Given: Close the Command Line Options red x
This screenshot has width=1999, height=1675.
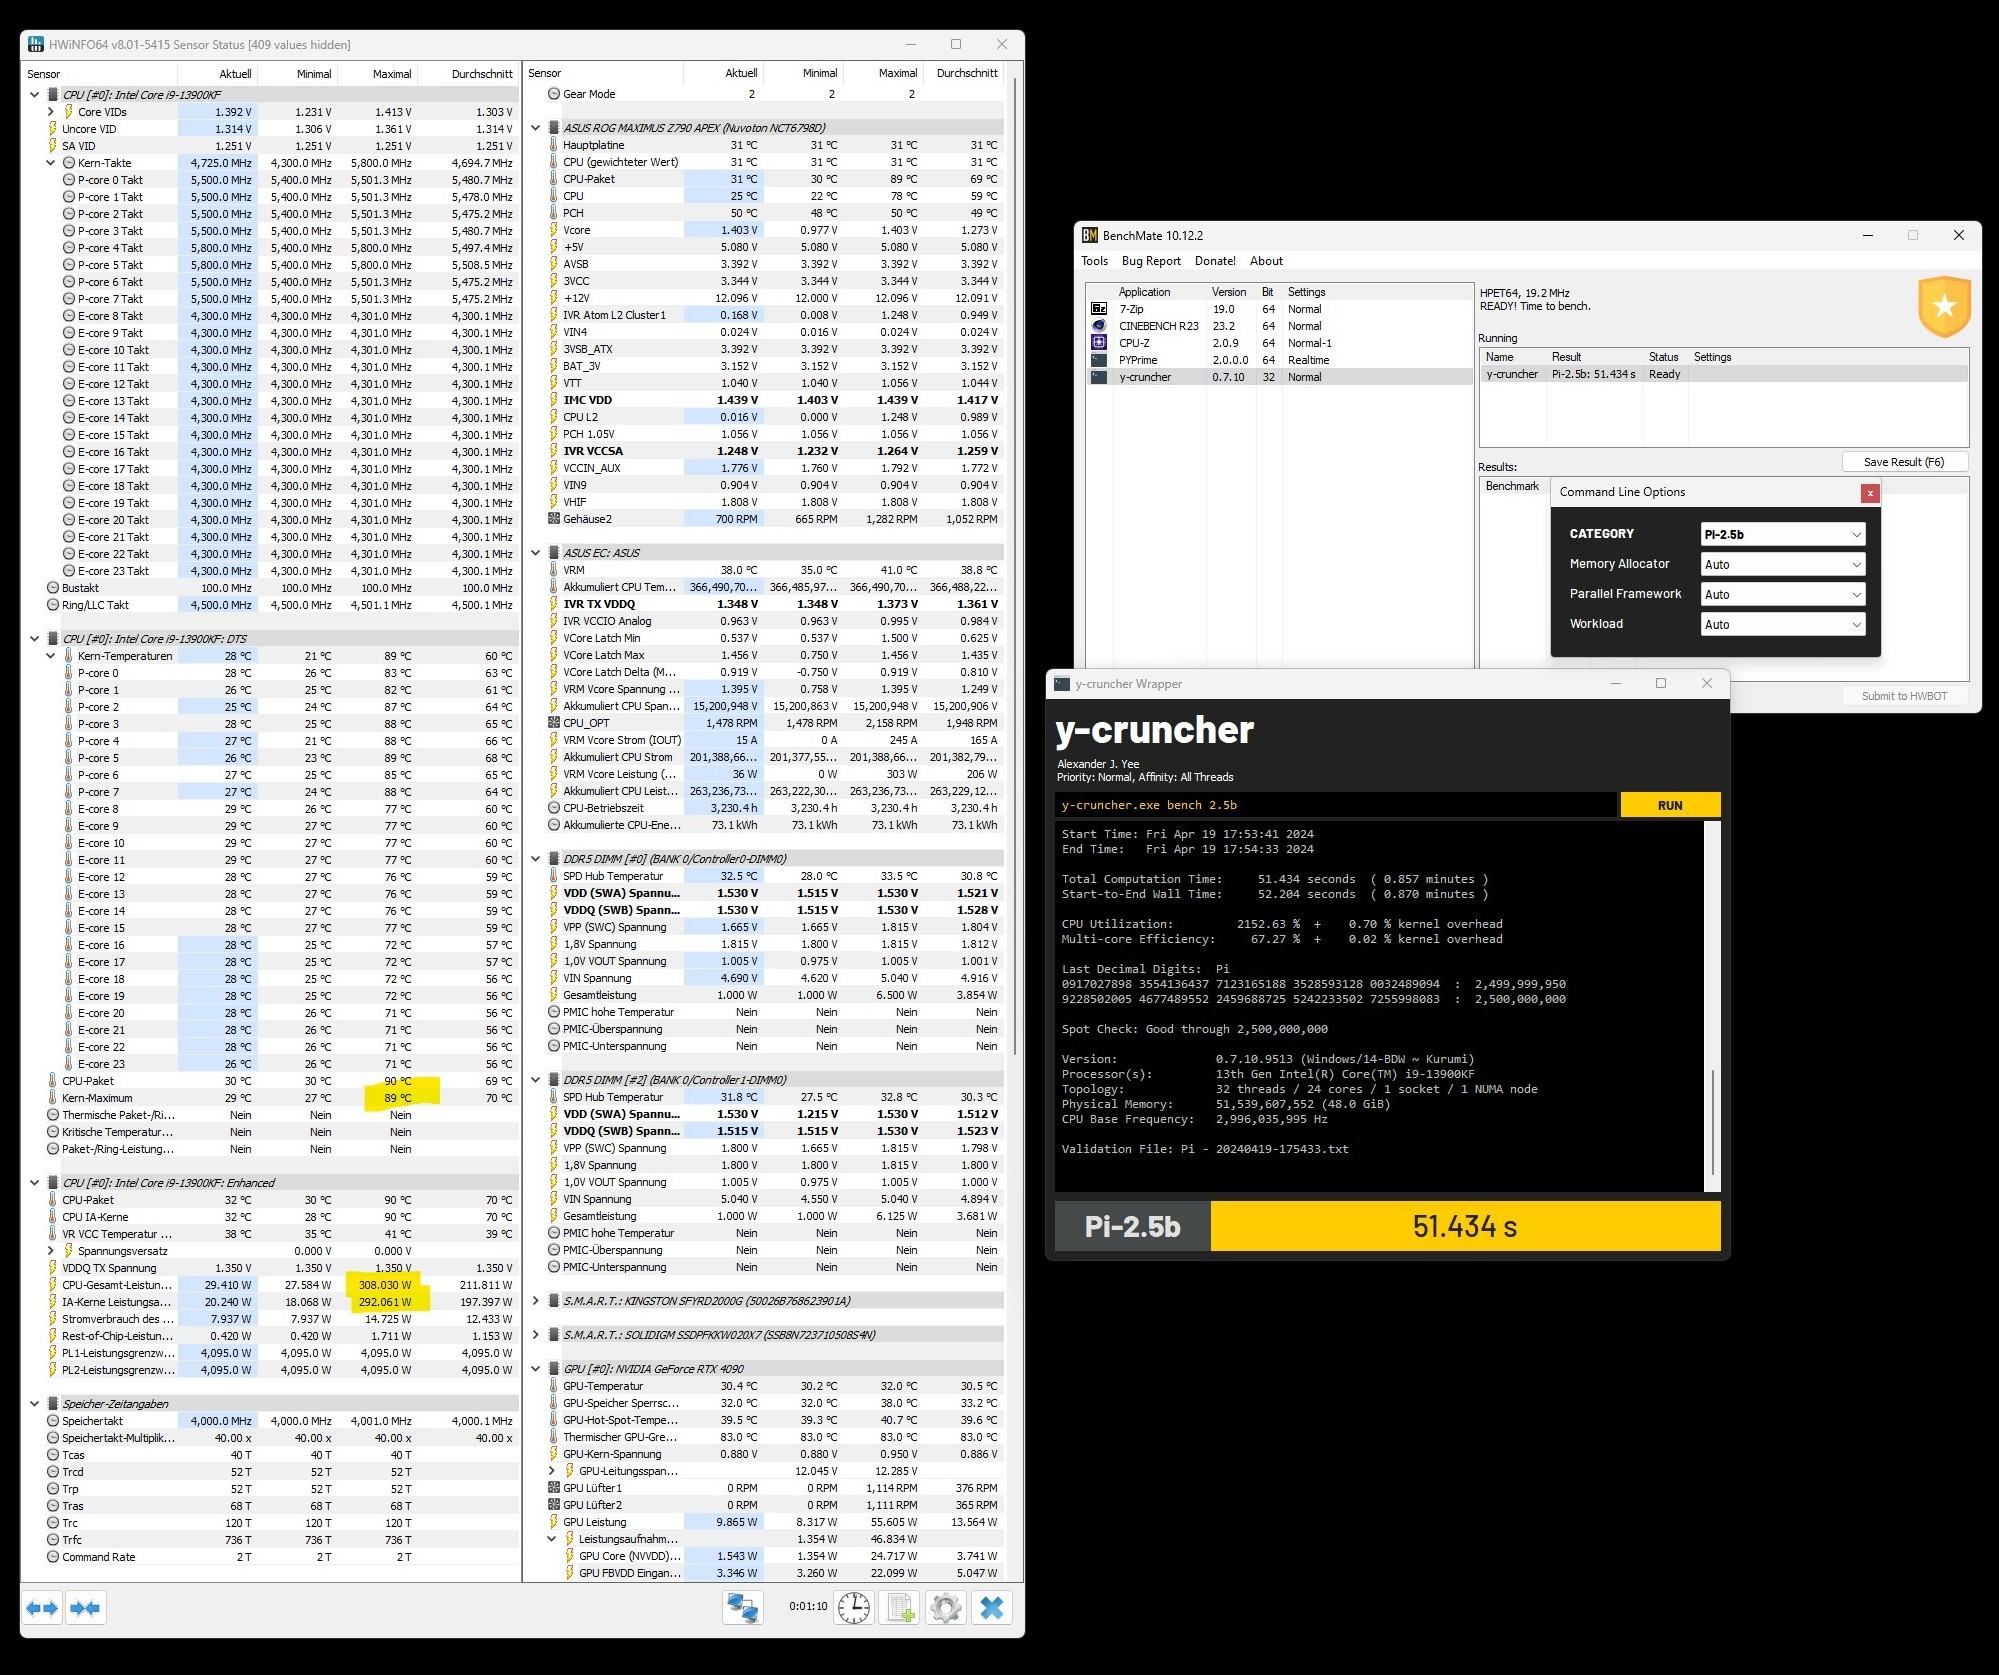Looking at the screenshot, I should [1869, 493].
